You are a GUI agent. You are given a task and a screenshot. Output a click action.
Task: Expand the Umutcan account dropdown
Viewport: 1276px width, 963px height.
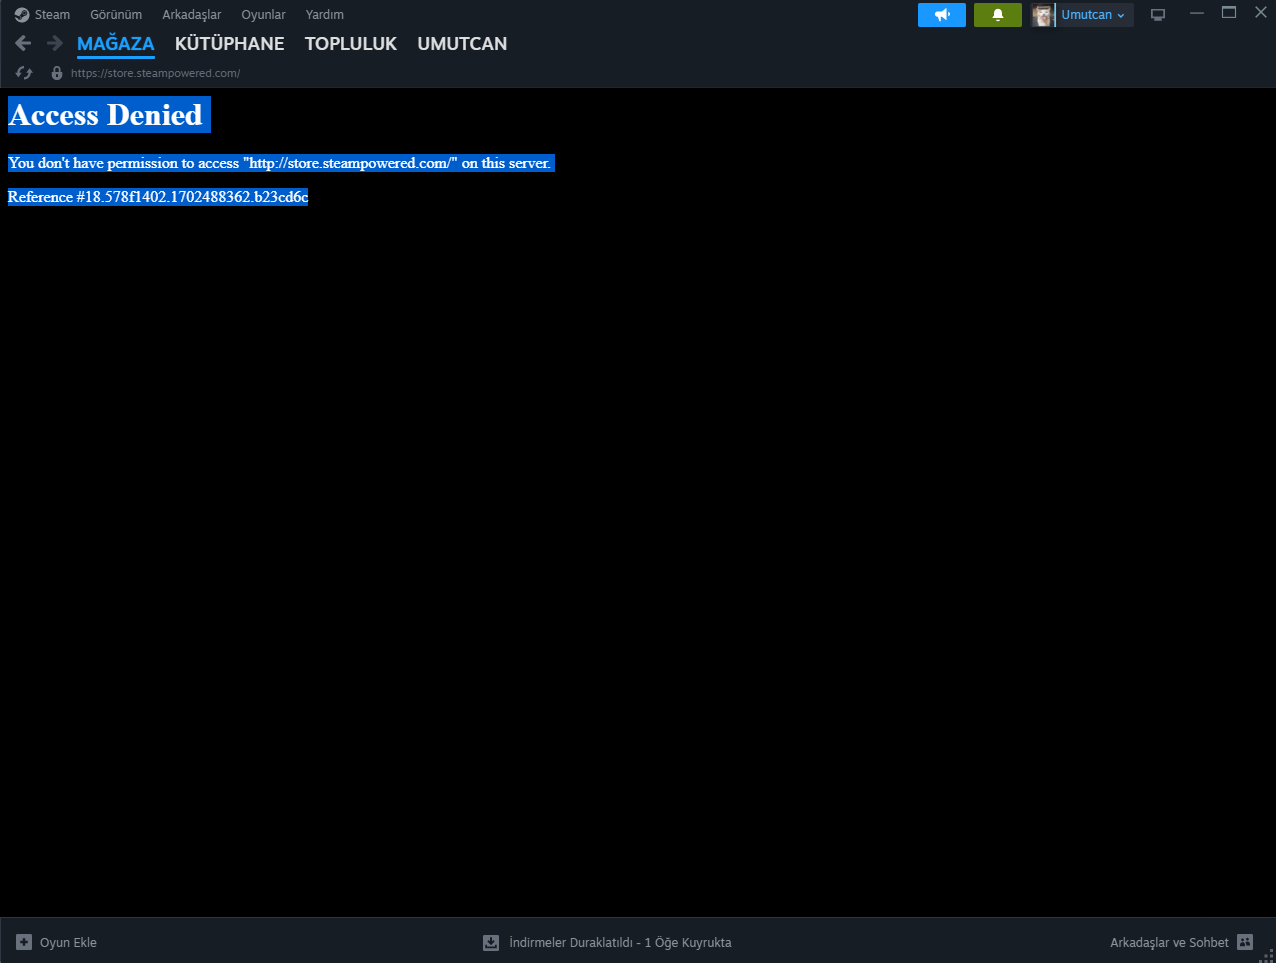click(1094, 15)
